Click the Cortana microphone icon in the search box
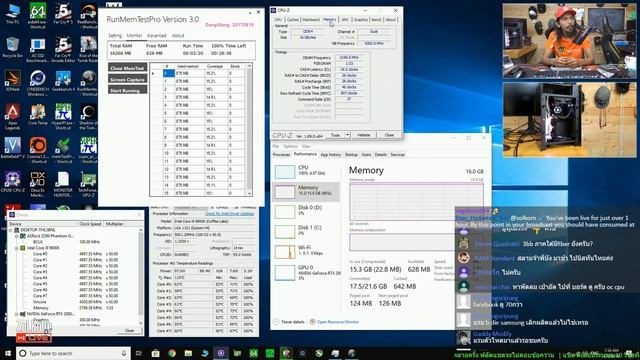Screen dimensions: 640x360 [124, 353]
